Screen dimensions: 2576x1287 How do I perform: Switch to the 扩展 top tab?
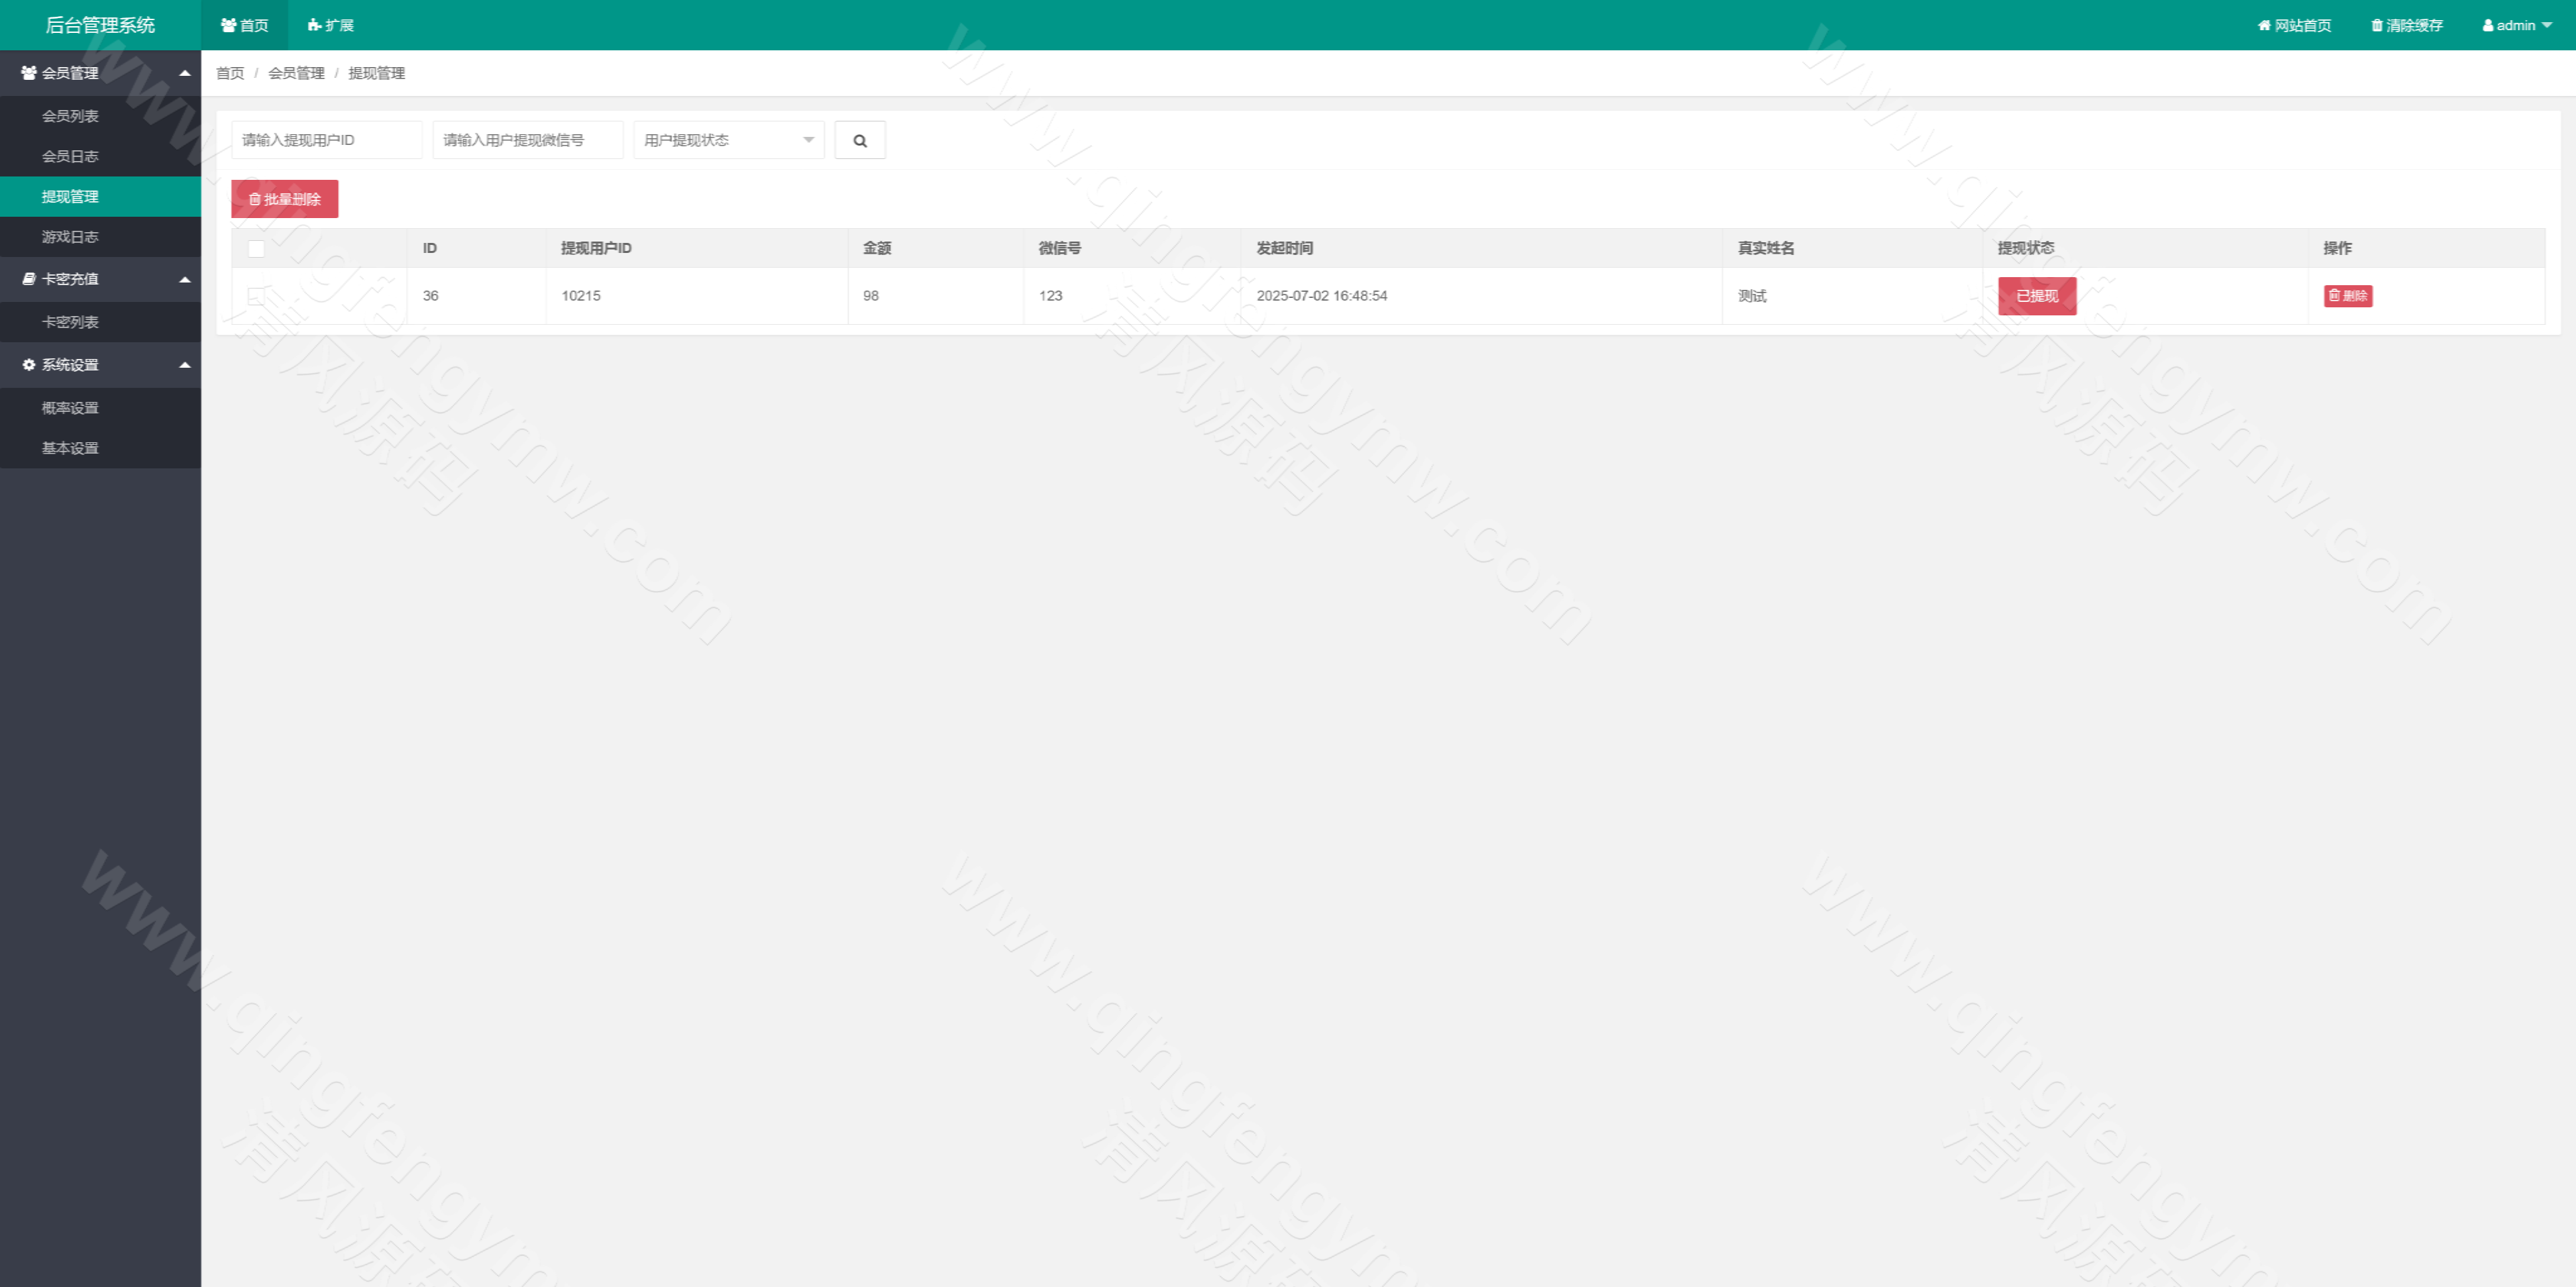tap(331, 25)
